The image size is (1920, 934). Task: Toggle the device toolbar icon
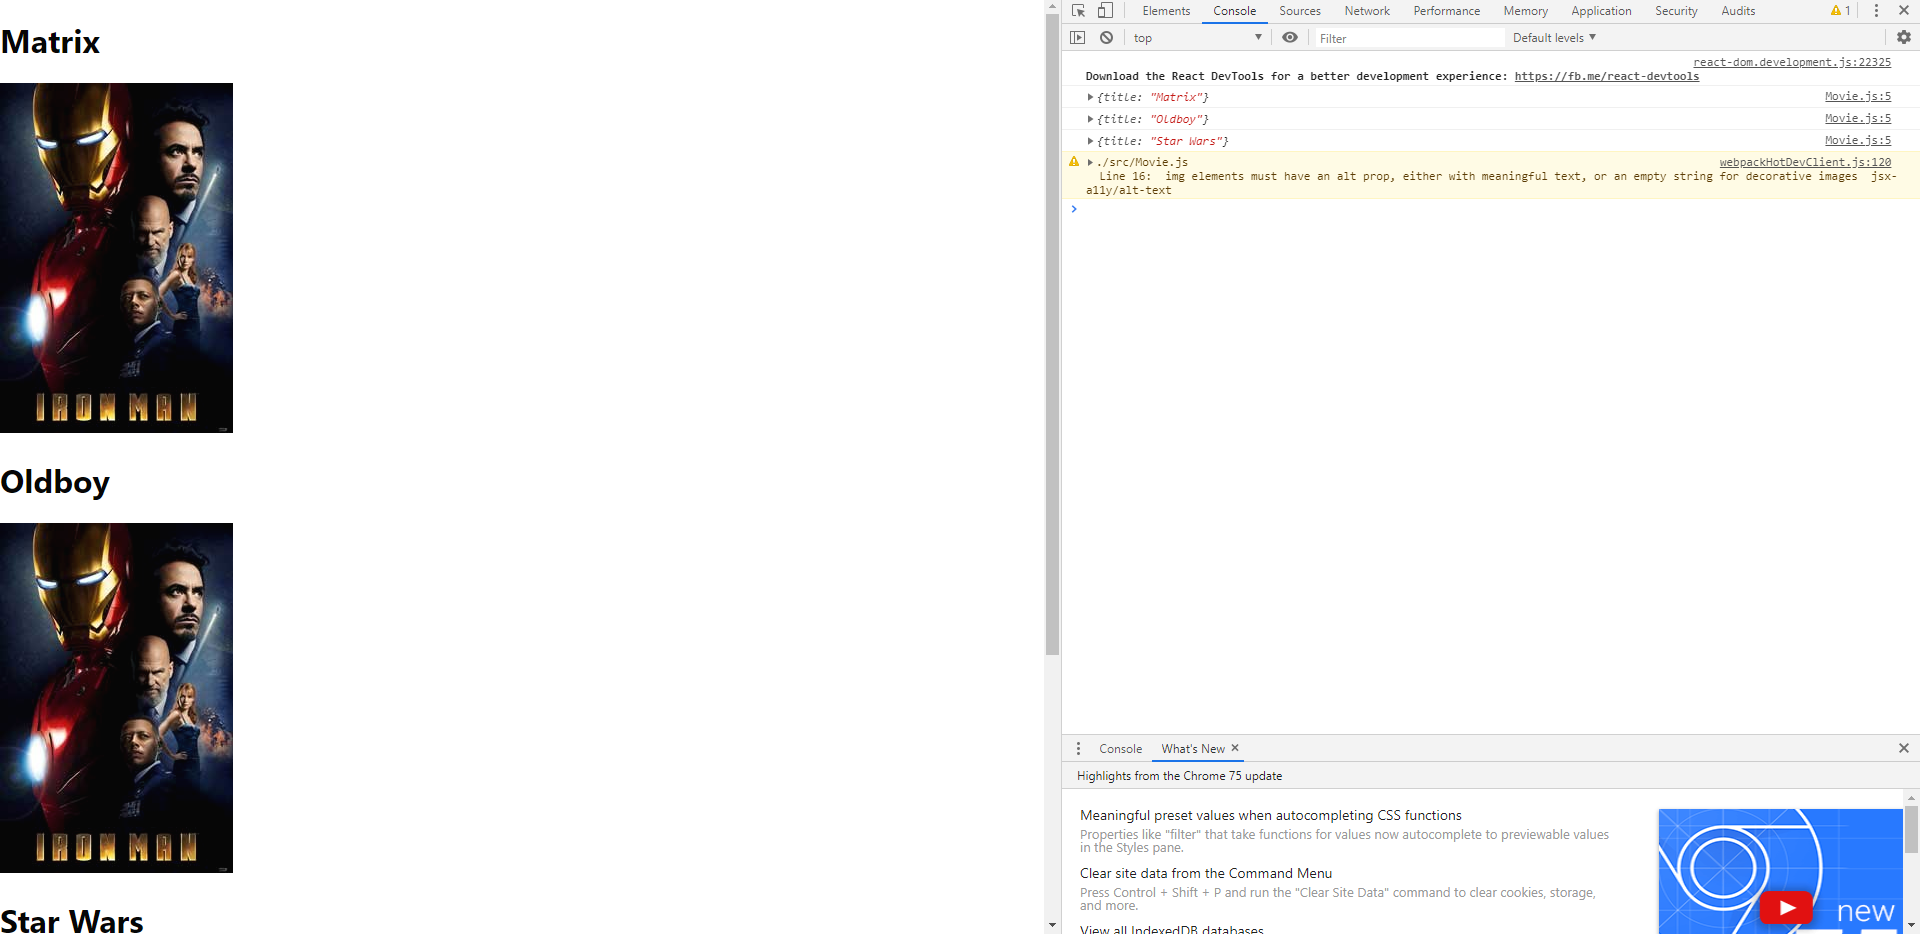[x=1105, y=11]
